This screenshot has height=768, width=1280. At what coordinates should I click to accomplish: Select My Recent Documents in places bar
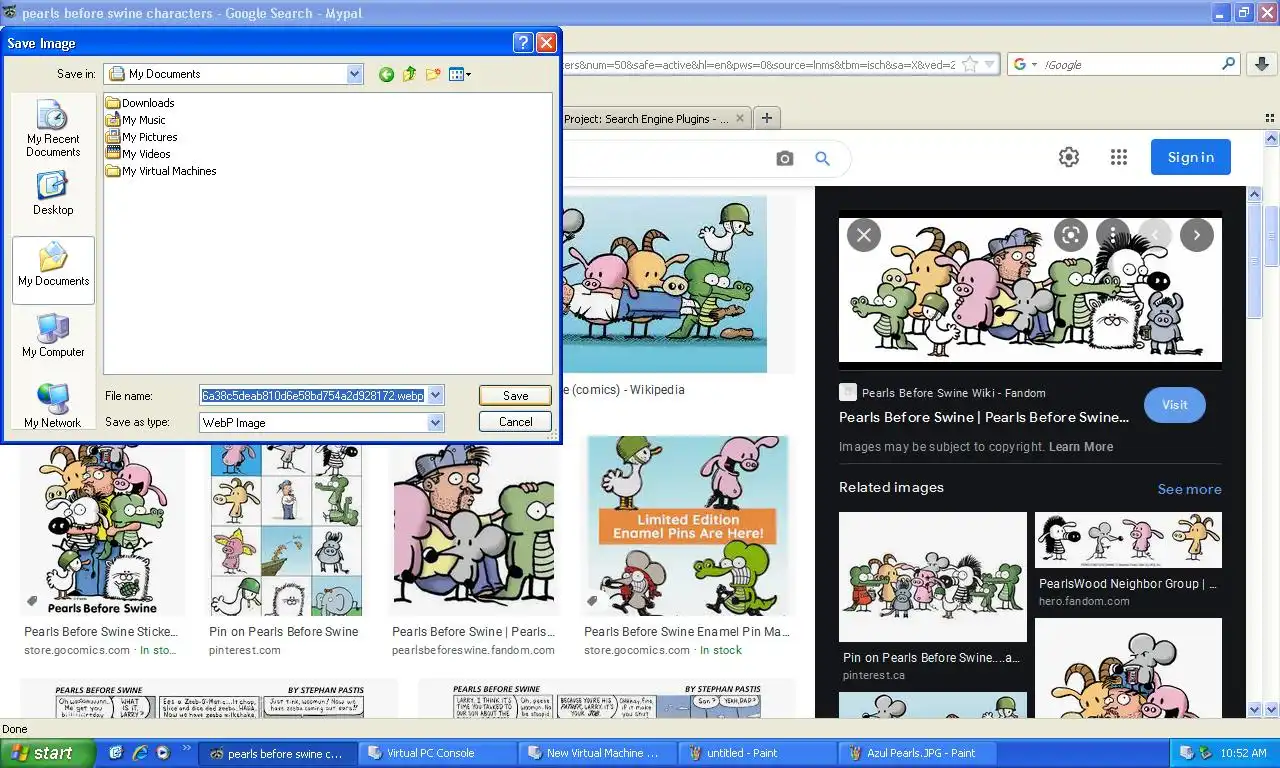[x=53, y=129]
